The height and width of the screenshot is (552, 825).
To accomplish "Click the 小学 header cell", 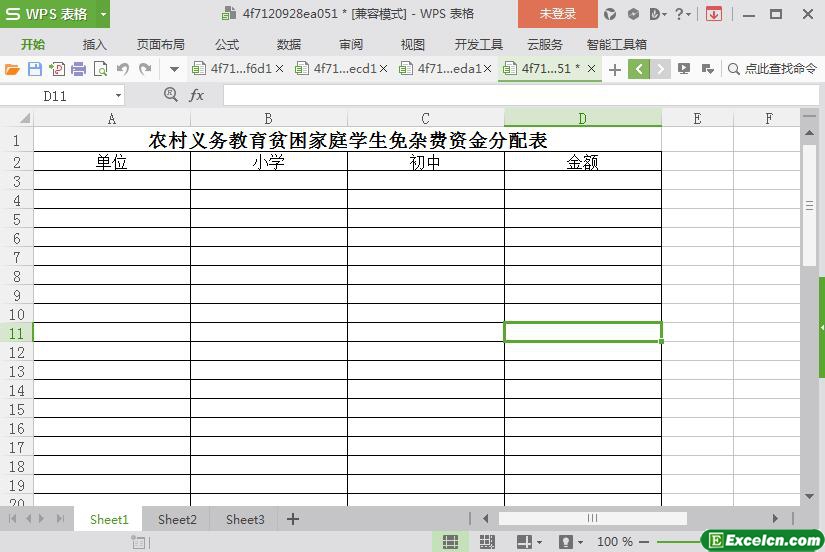I will click(268, 162).
